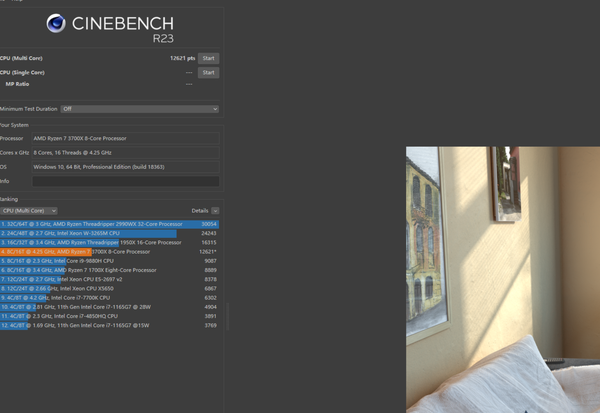The image size is (600, 413).
Task: Select the Ryzen 7 1700X ranking row
Action: point(109,270)
